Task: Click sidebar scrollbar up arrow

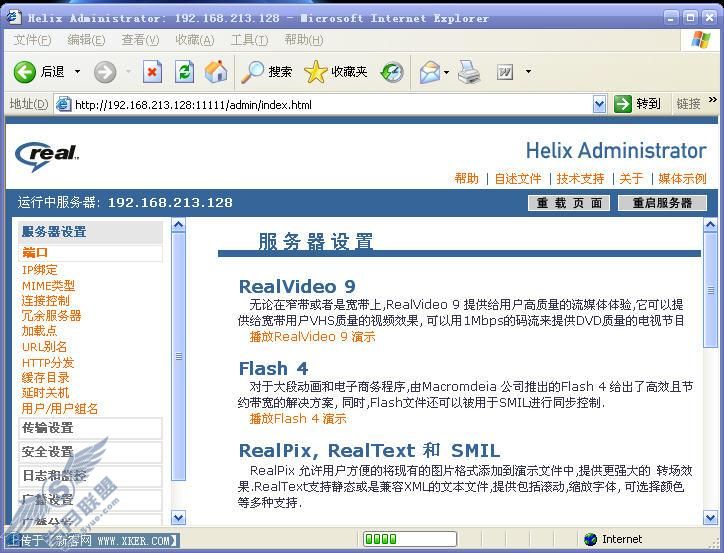Action: (178, 225)
